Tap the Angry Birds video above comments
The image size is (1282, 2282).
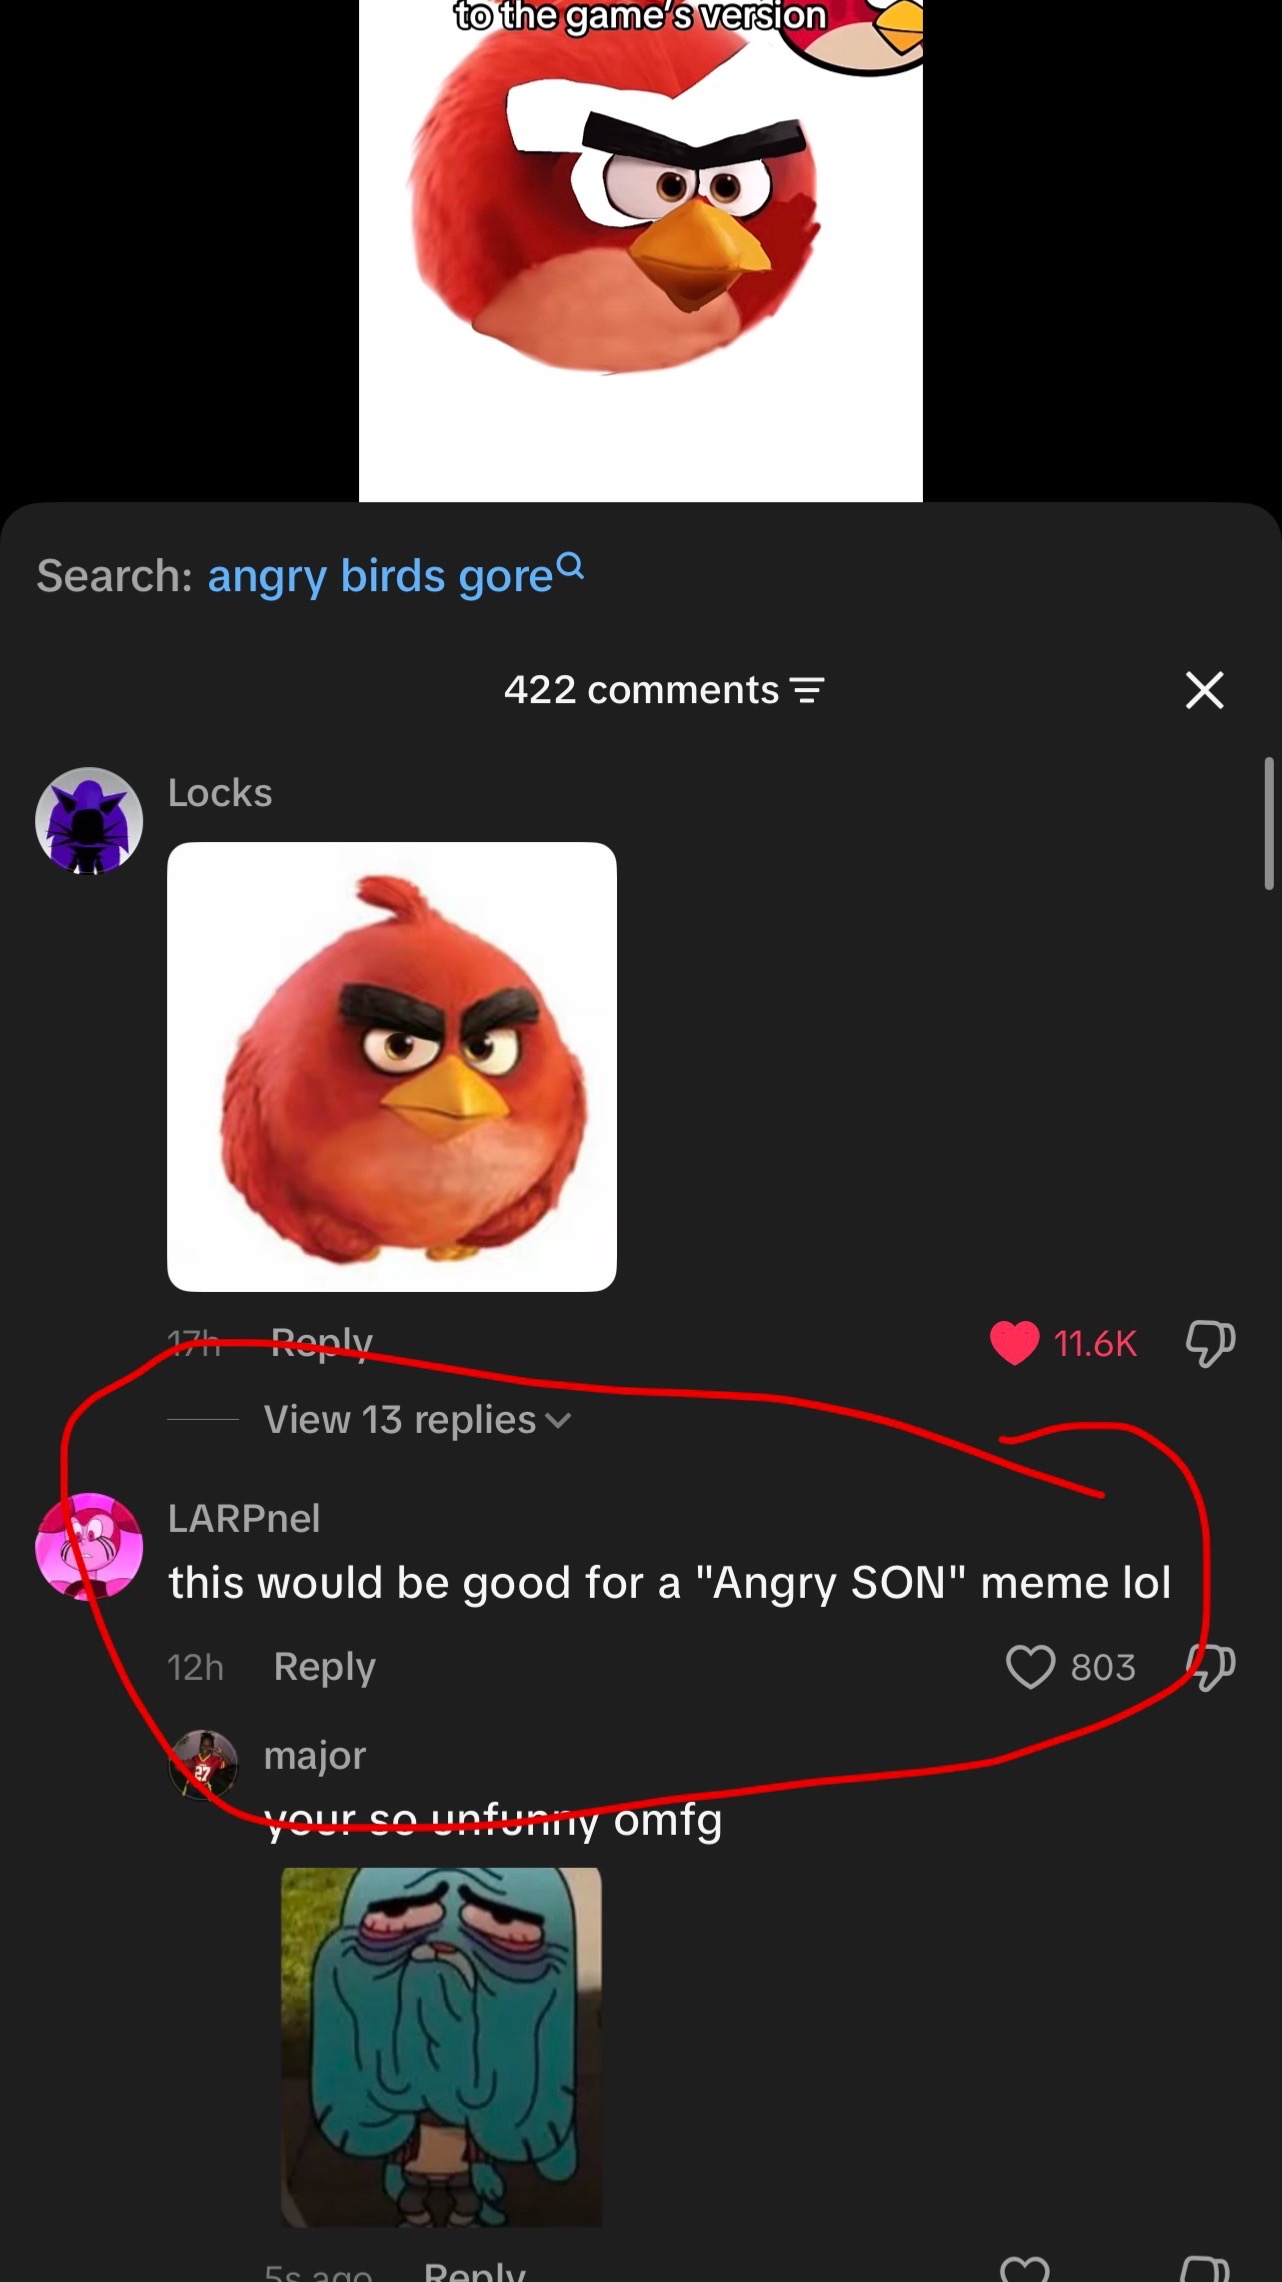point(641,250)
